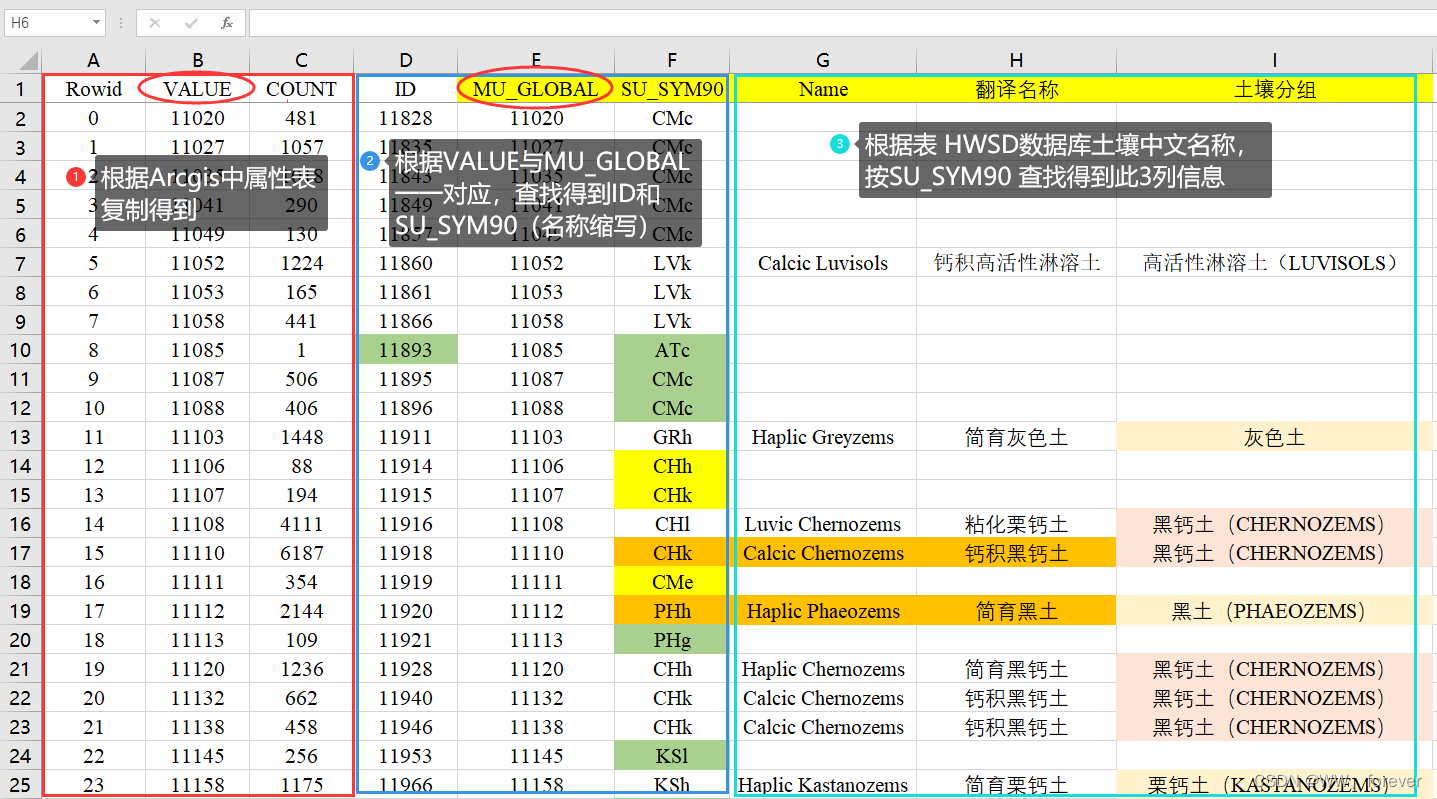Select column B header
This screenshot has width=1437, height=799.
[x=198, y=60]
